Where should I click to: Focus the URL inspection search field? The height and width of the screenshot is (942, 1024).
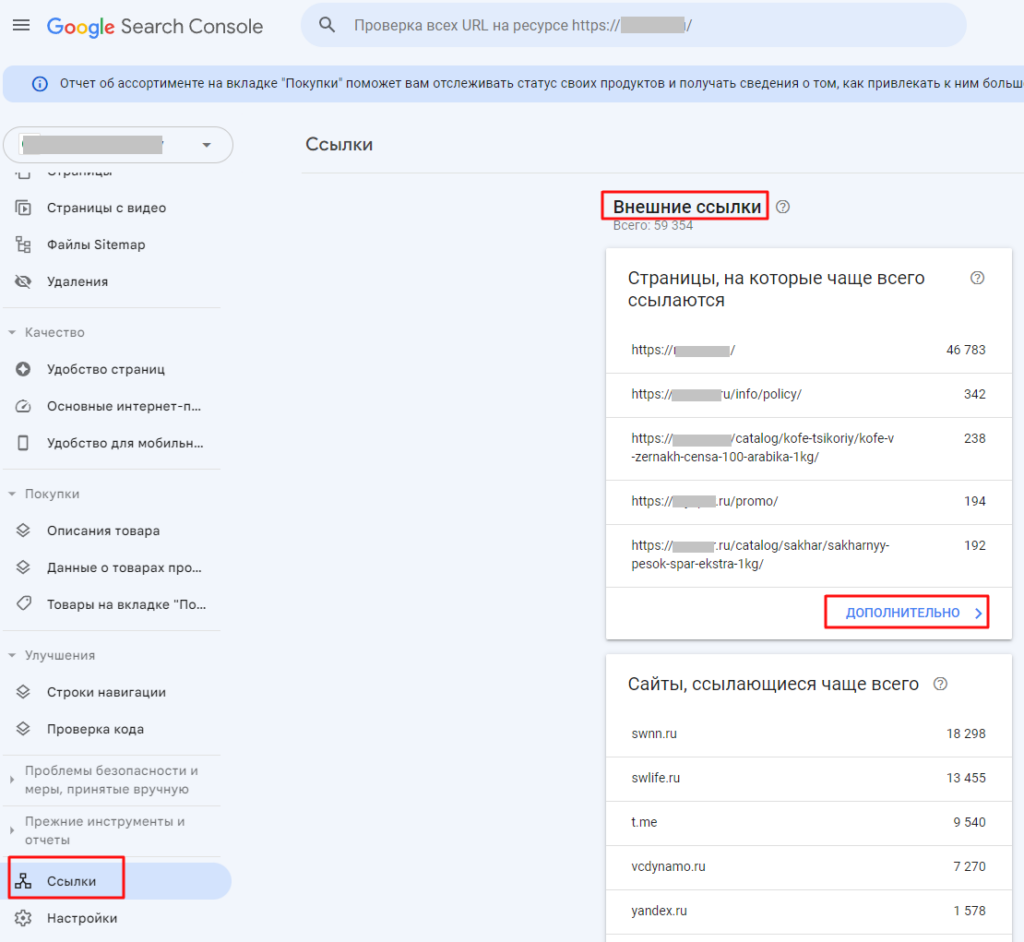(633, 25)
